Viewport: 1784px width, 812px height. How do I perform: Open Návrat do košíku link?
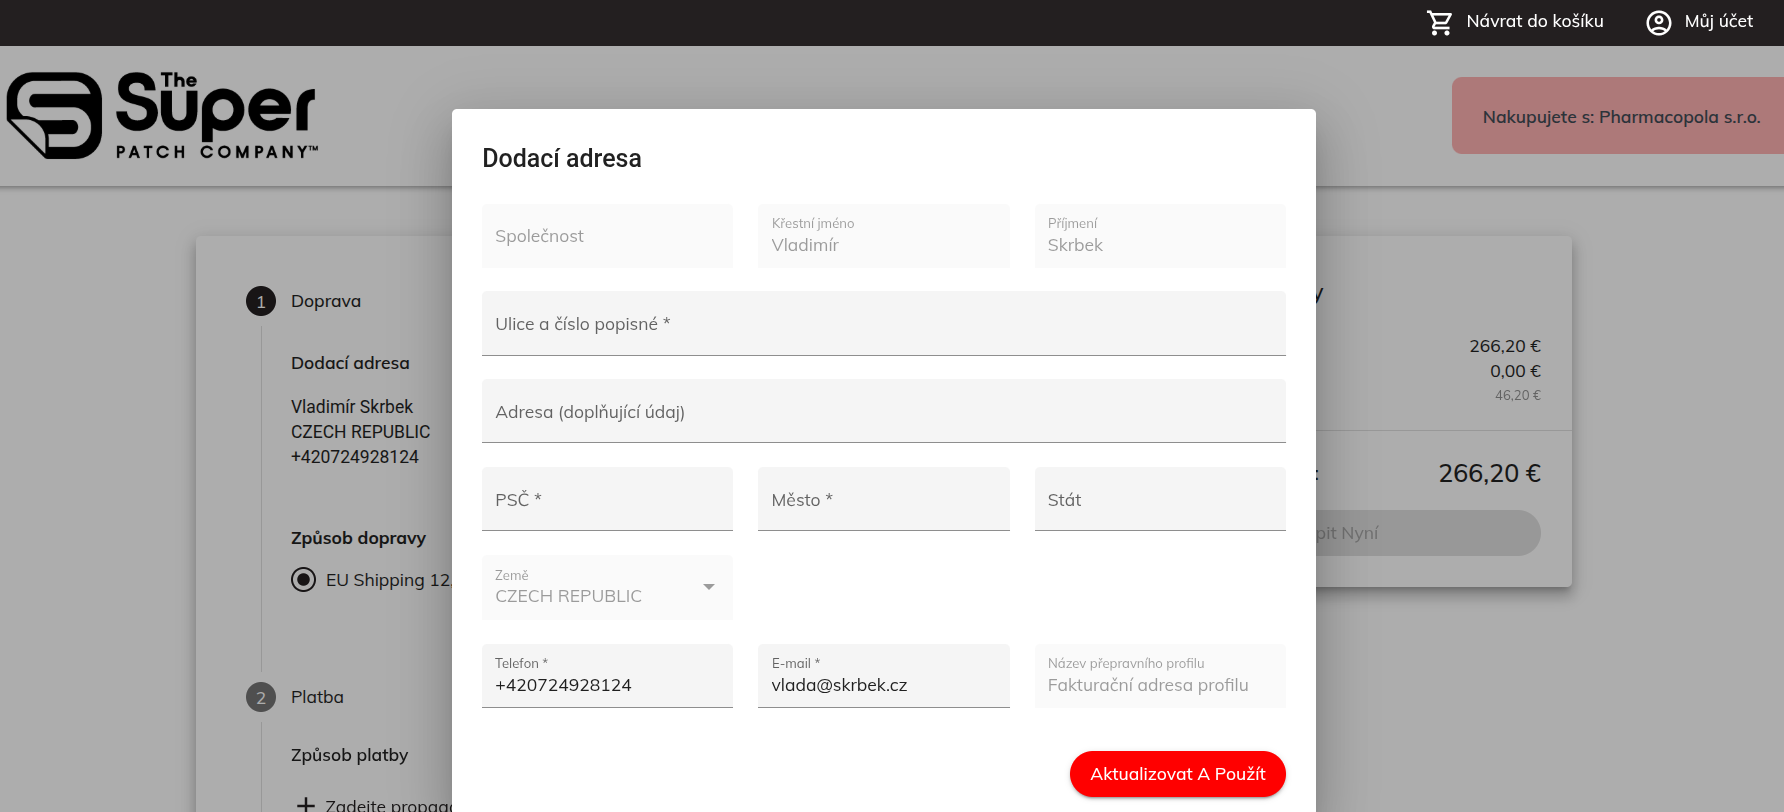[x=1534, y=22]
